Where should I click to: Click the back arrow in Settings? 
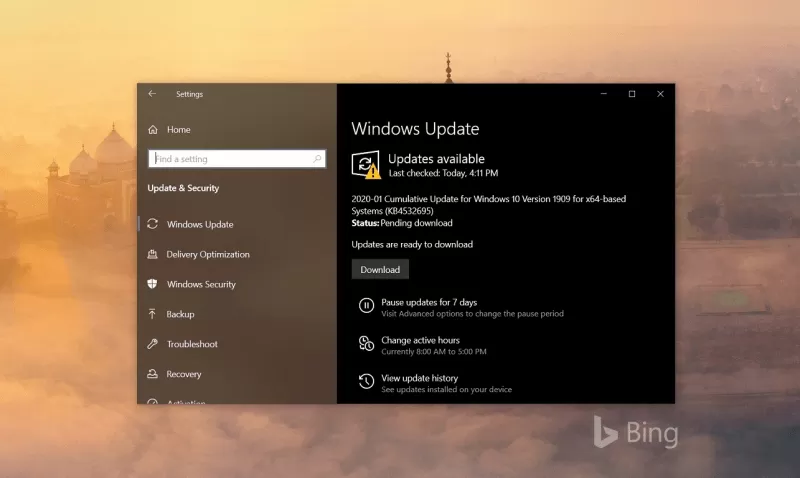pos(152,94)
